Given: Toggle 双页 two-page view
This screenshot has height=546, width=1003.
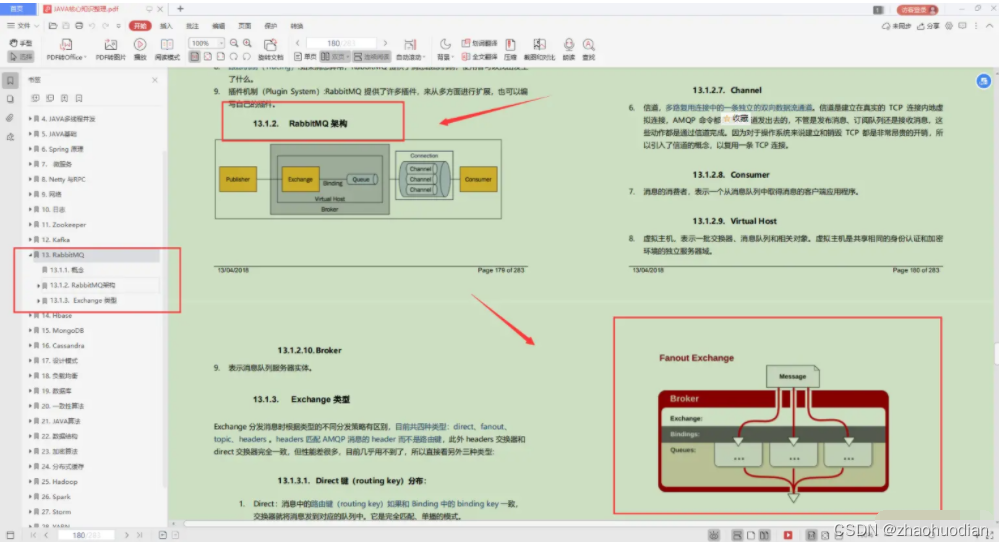Looking at the screenshot, I should coord(335,57).
